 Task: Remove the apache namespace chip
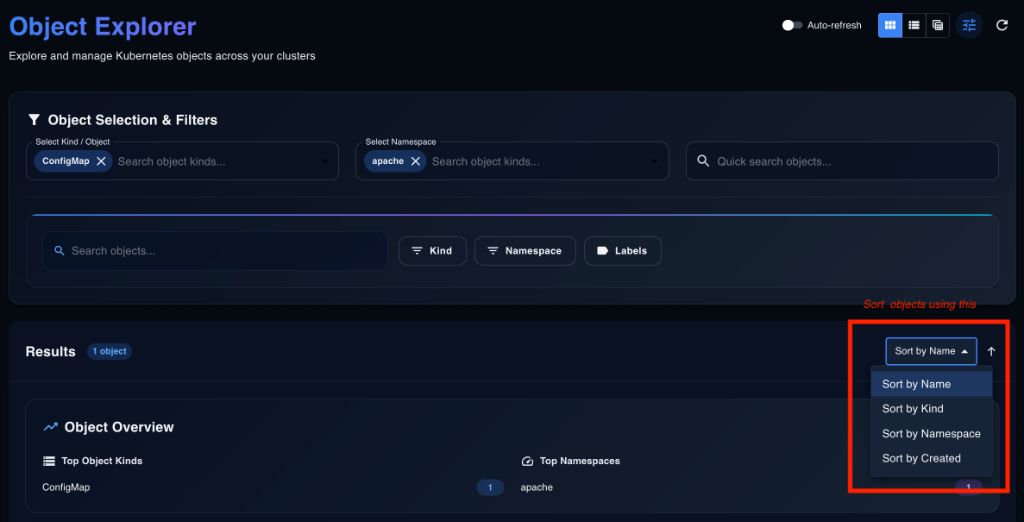pos(416,161)
